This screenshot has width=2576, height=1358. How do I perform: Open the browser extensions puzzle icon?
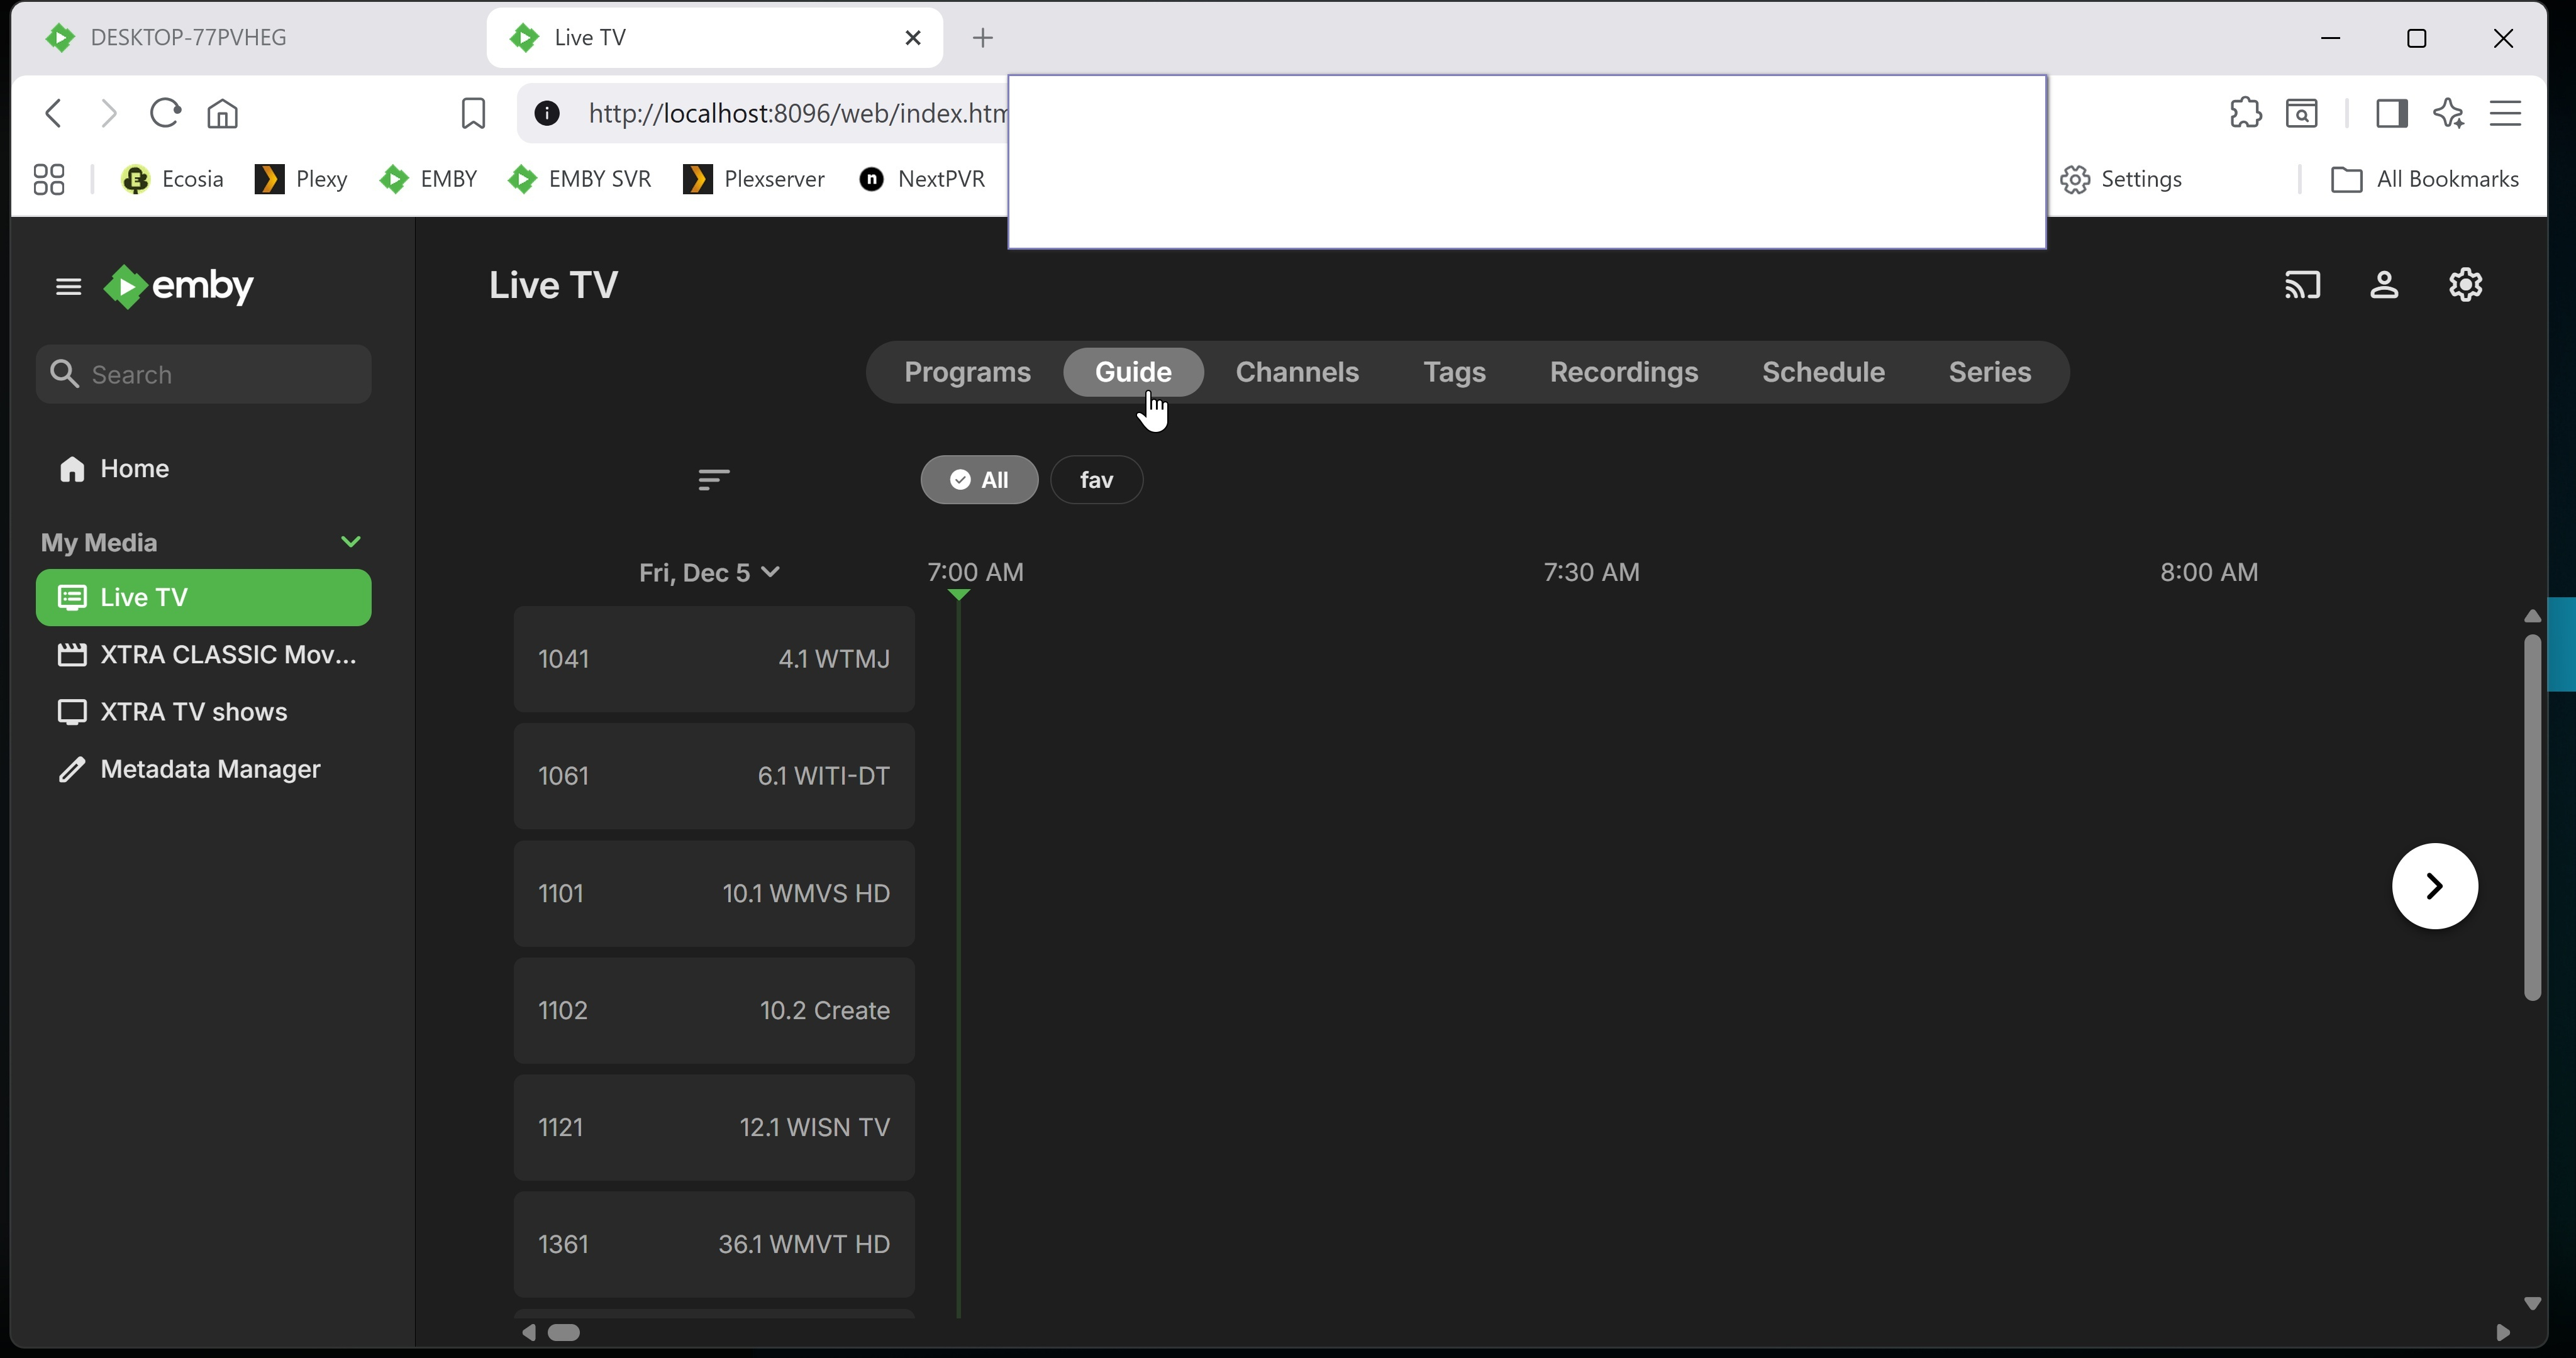(x=2245, y=113)
